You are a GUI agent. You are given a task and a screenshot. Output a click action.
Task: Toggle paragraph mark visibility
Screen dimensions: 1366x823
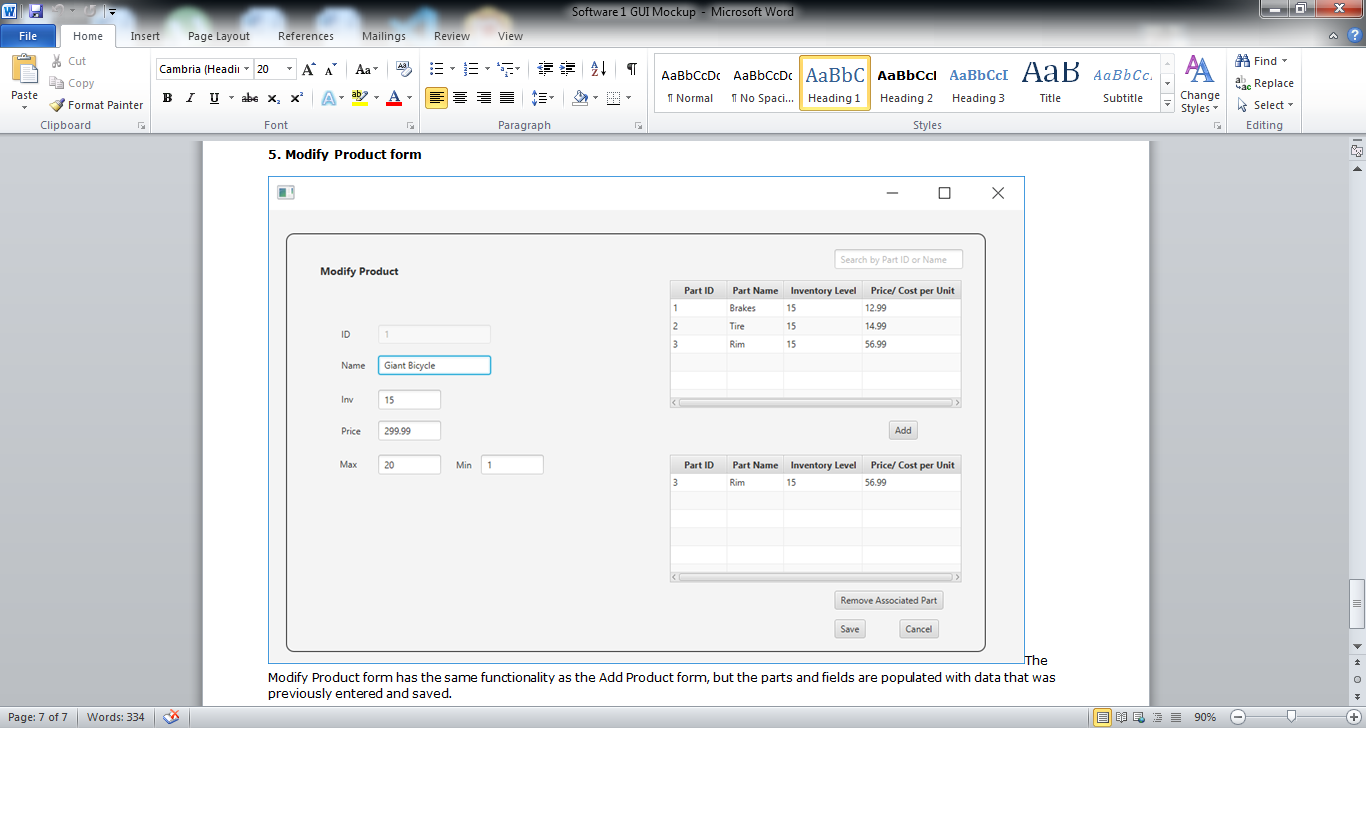[x=629, y=68]
